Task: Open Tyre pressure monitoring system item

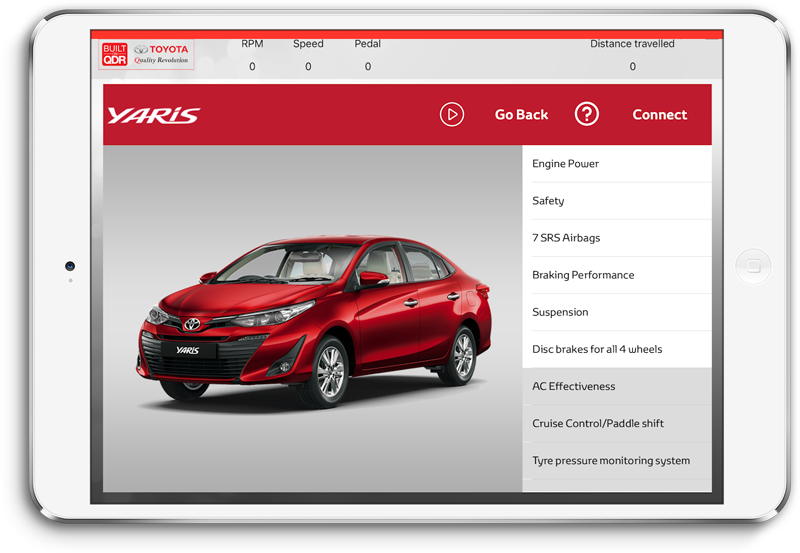Action: point(616,460)
